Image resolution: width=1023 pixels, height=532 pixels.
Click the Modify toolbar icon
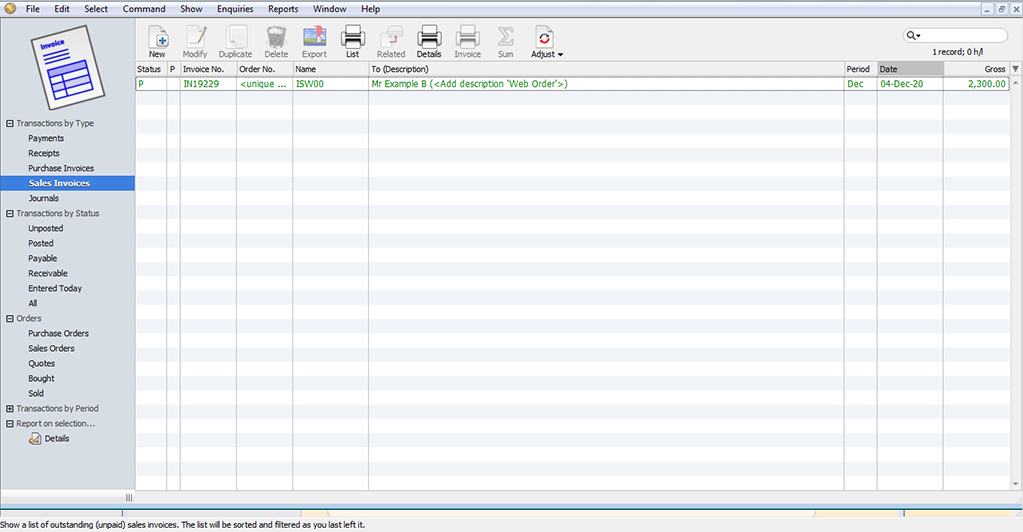click(195, 42)
